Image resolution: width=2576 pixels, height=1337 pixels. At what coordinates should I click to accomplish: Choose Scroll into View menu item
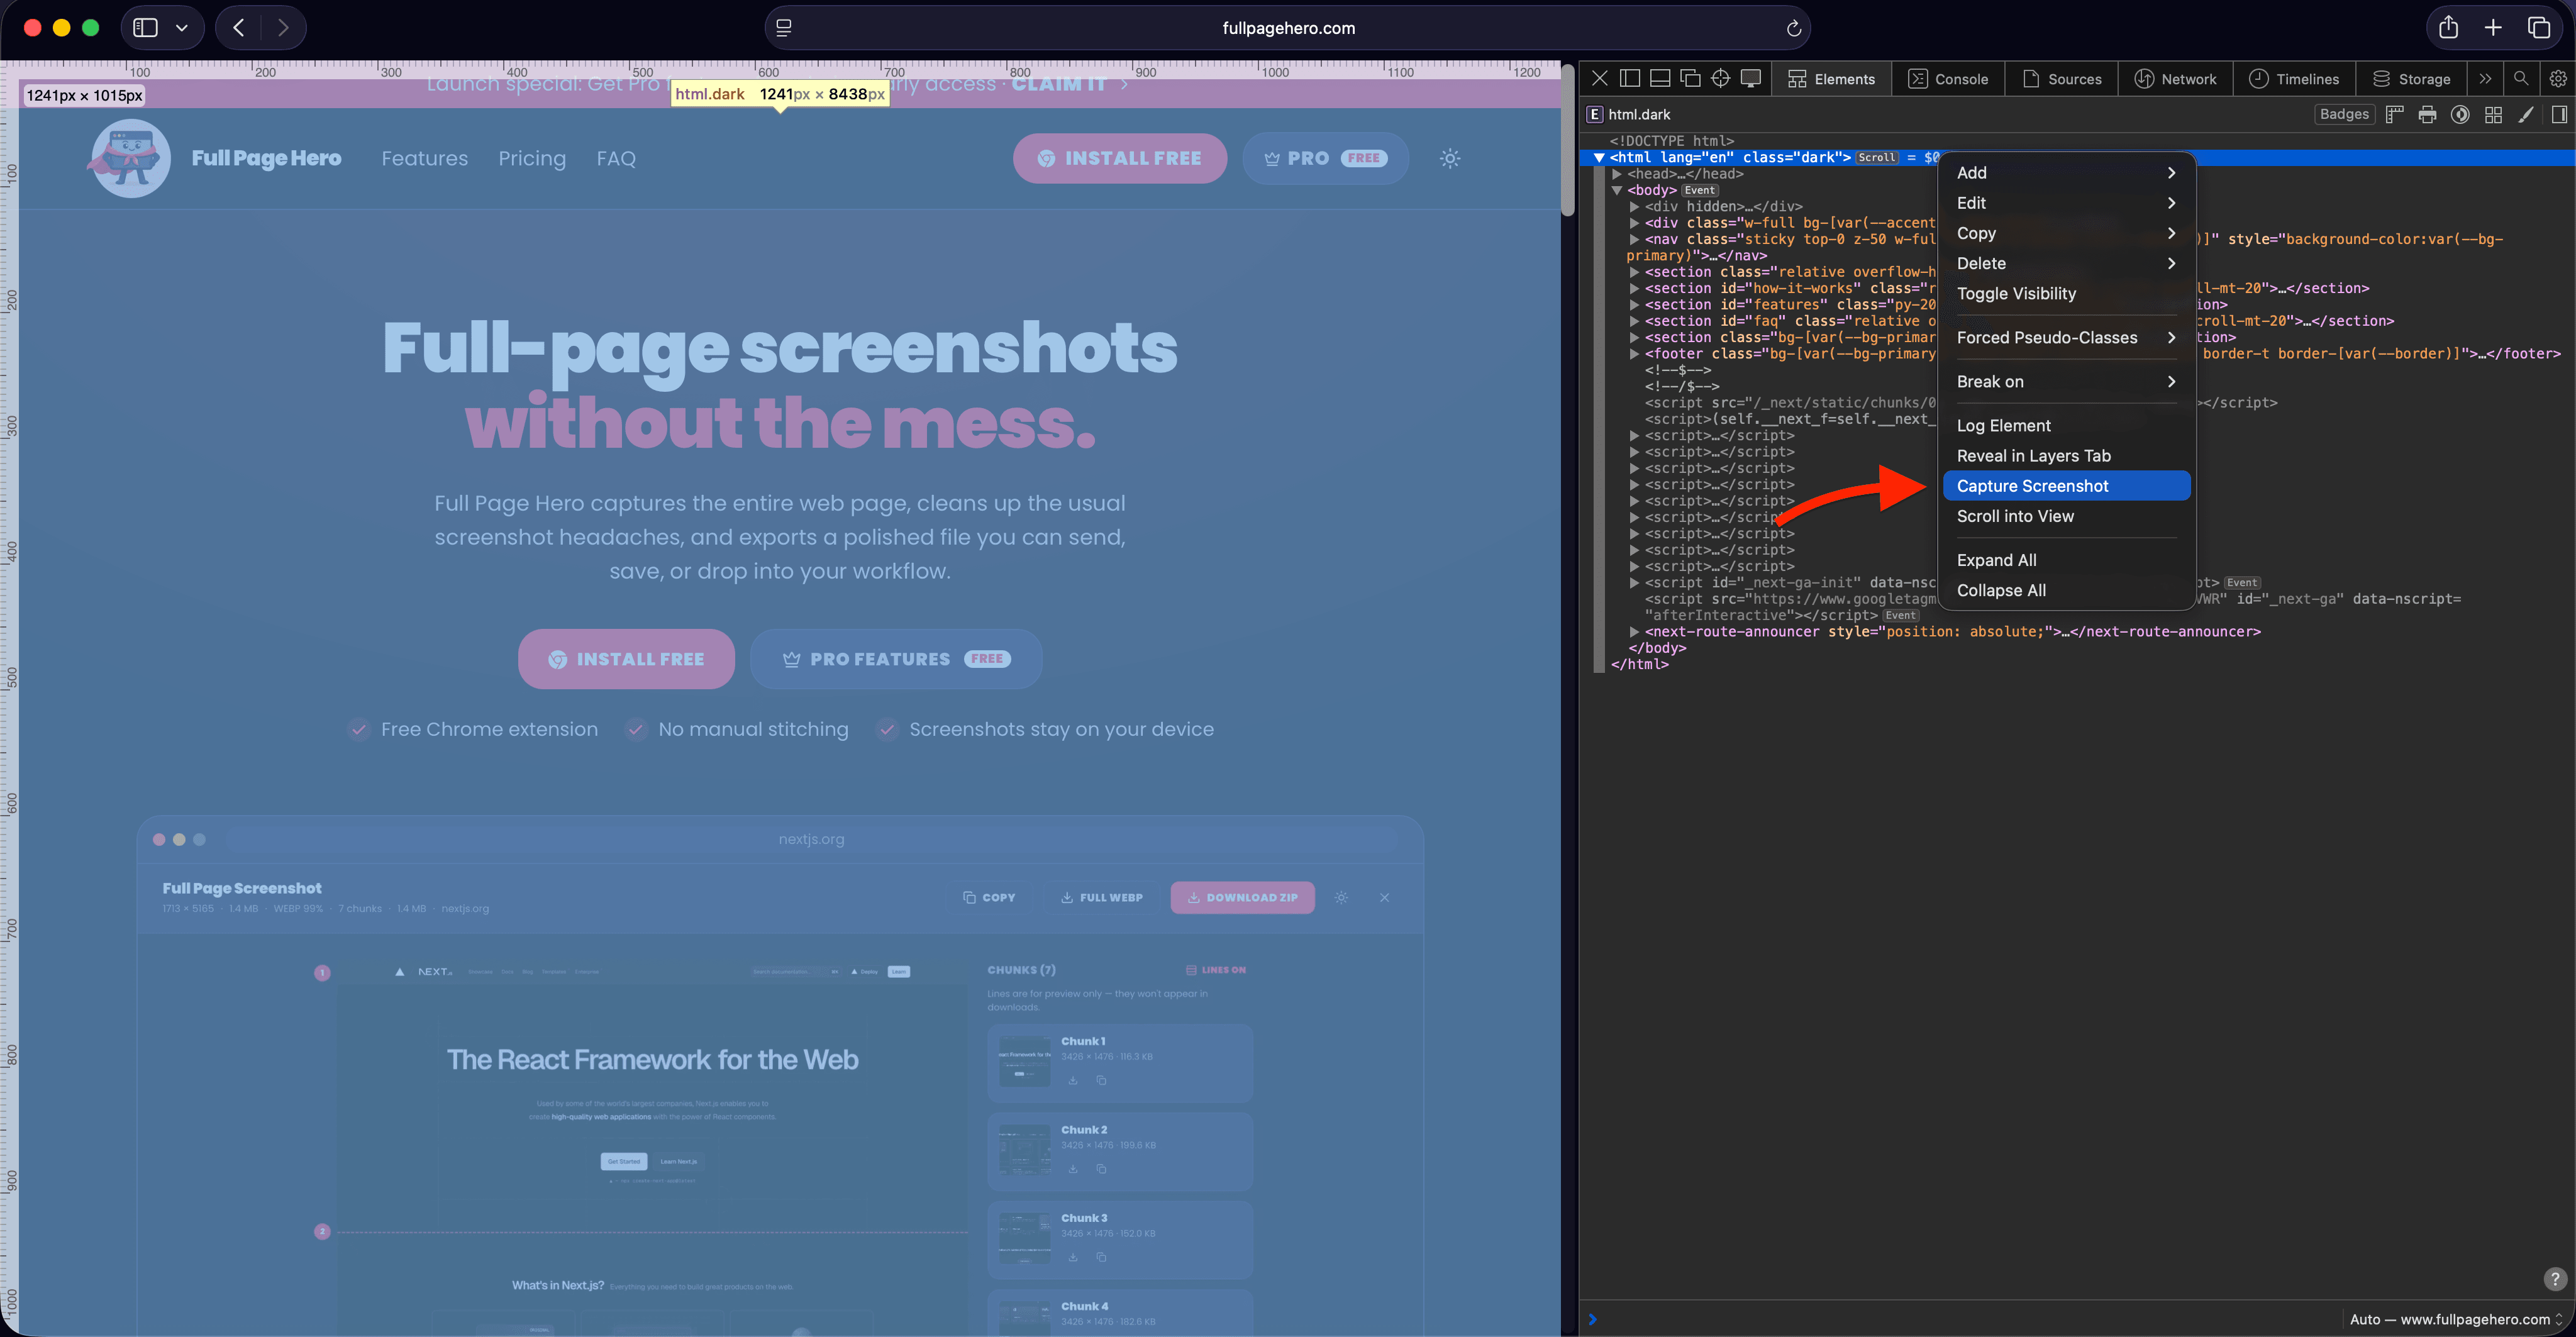coord(2066,516)
